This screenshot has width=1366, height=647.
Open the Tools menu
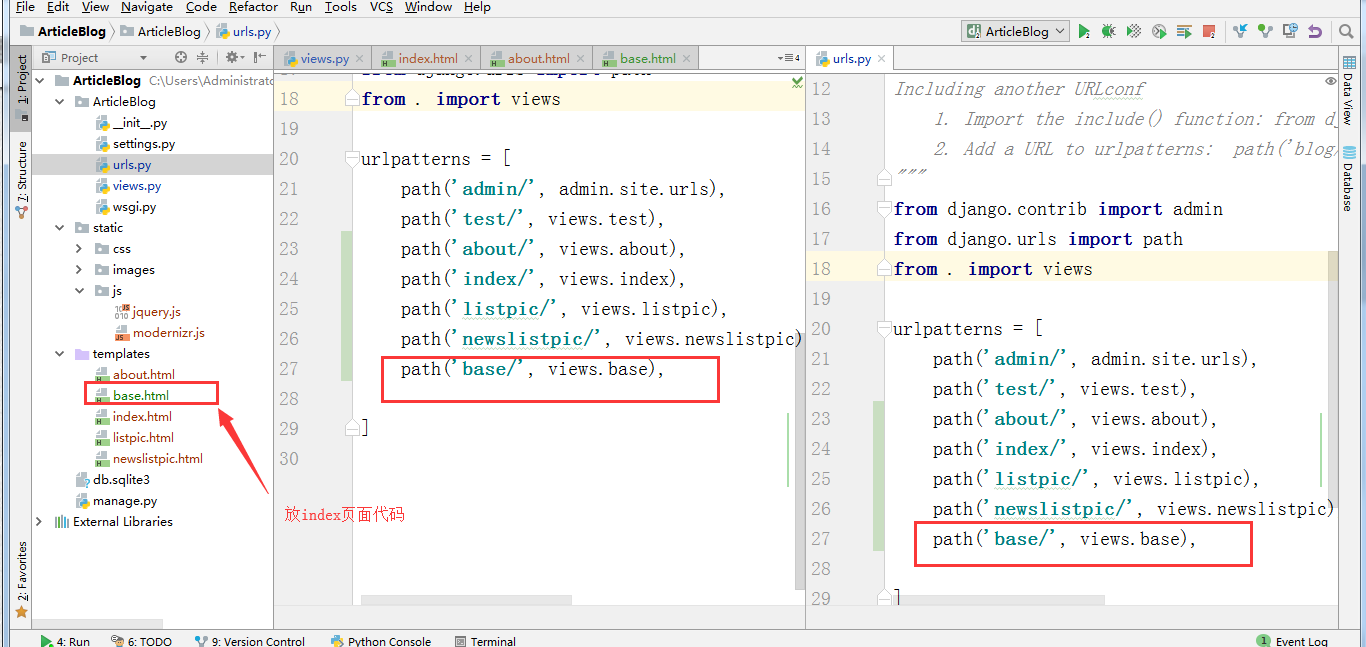340,7
